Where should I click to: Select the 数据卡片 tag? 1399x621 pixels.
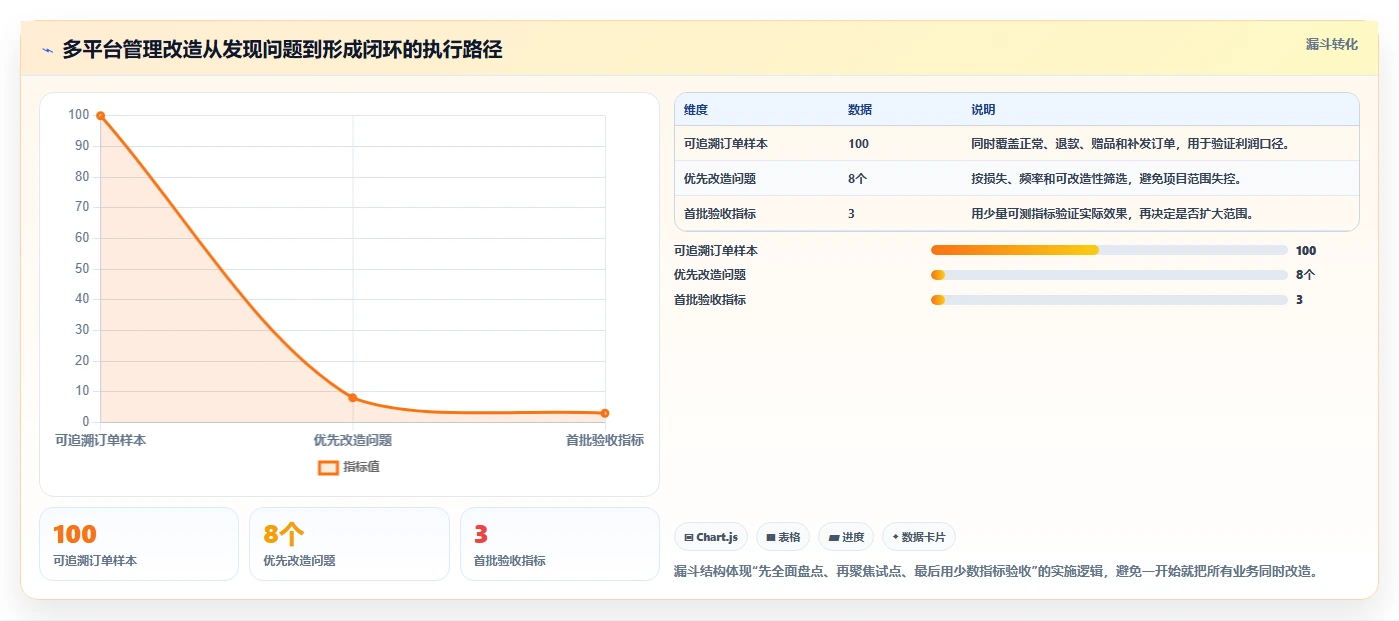918,537
